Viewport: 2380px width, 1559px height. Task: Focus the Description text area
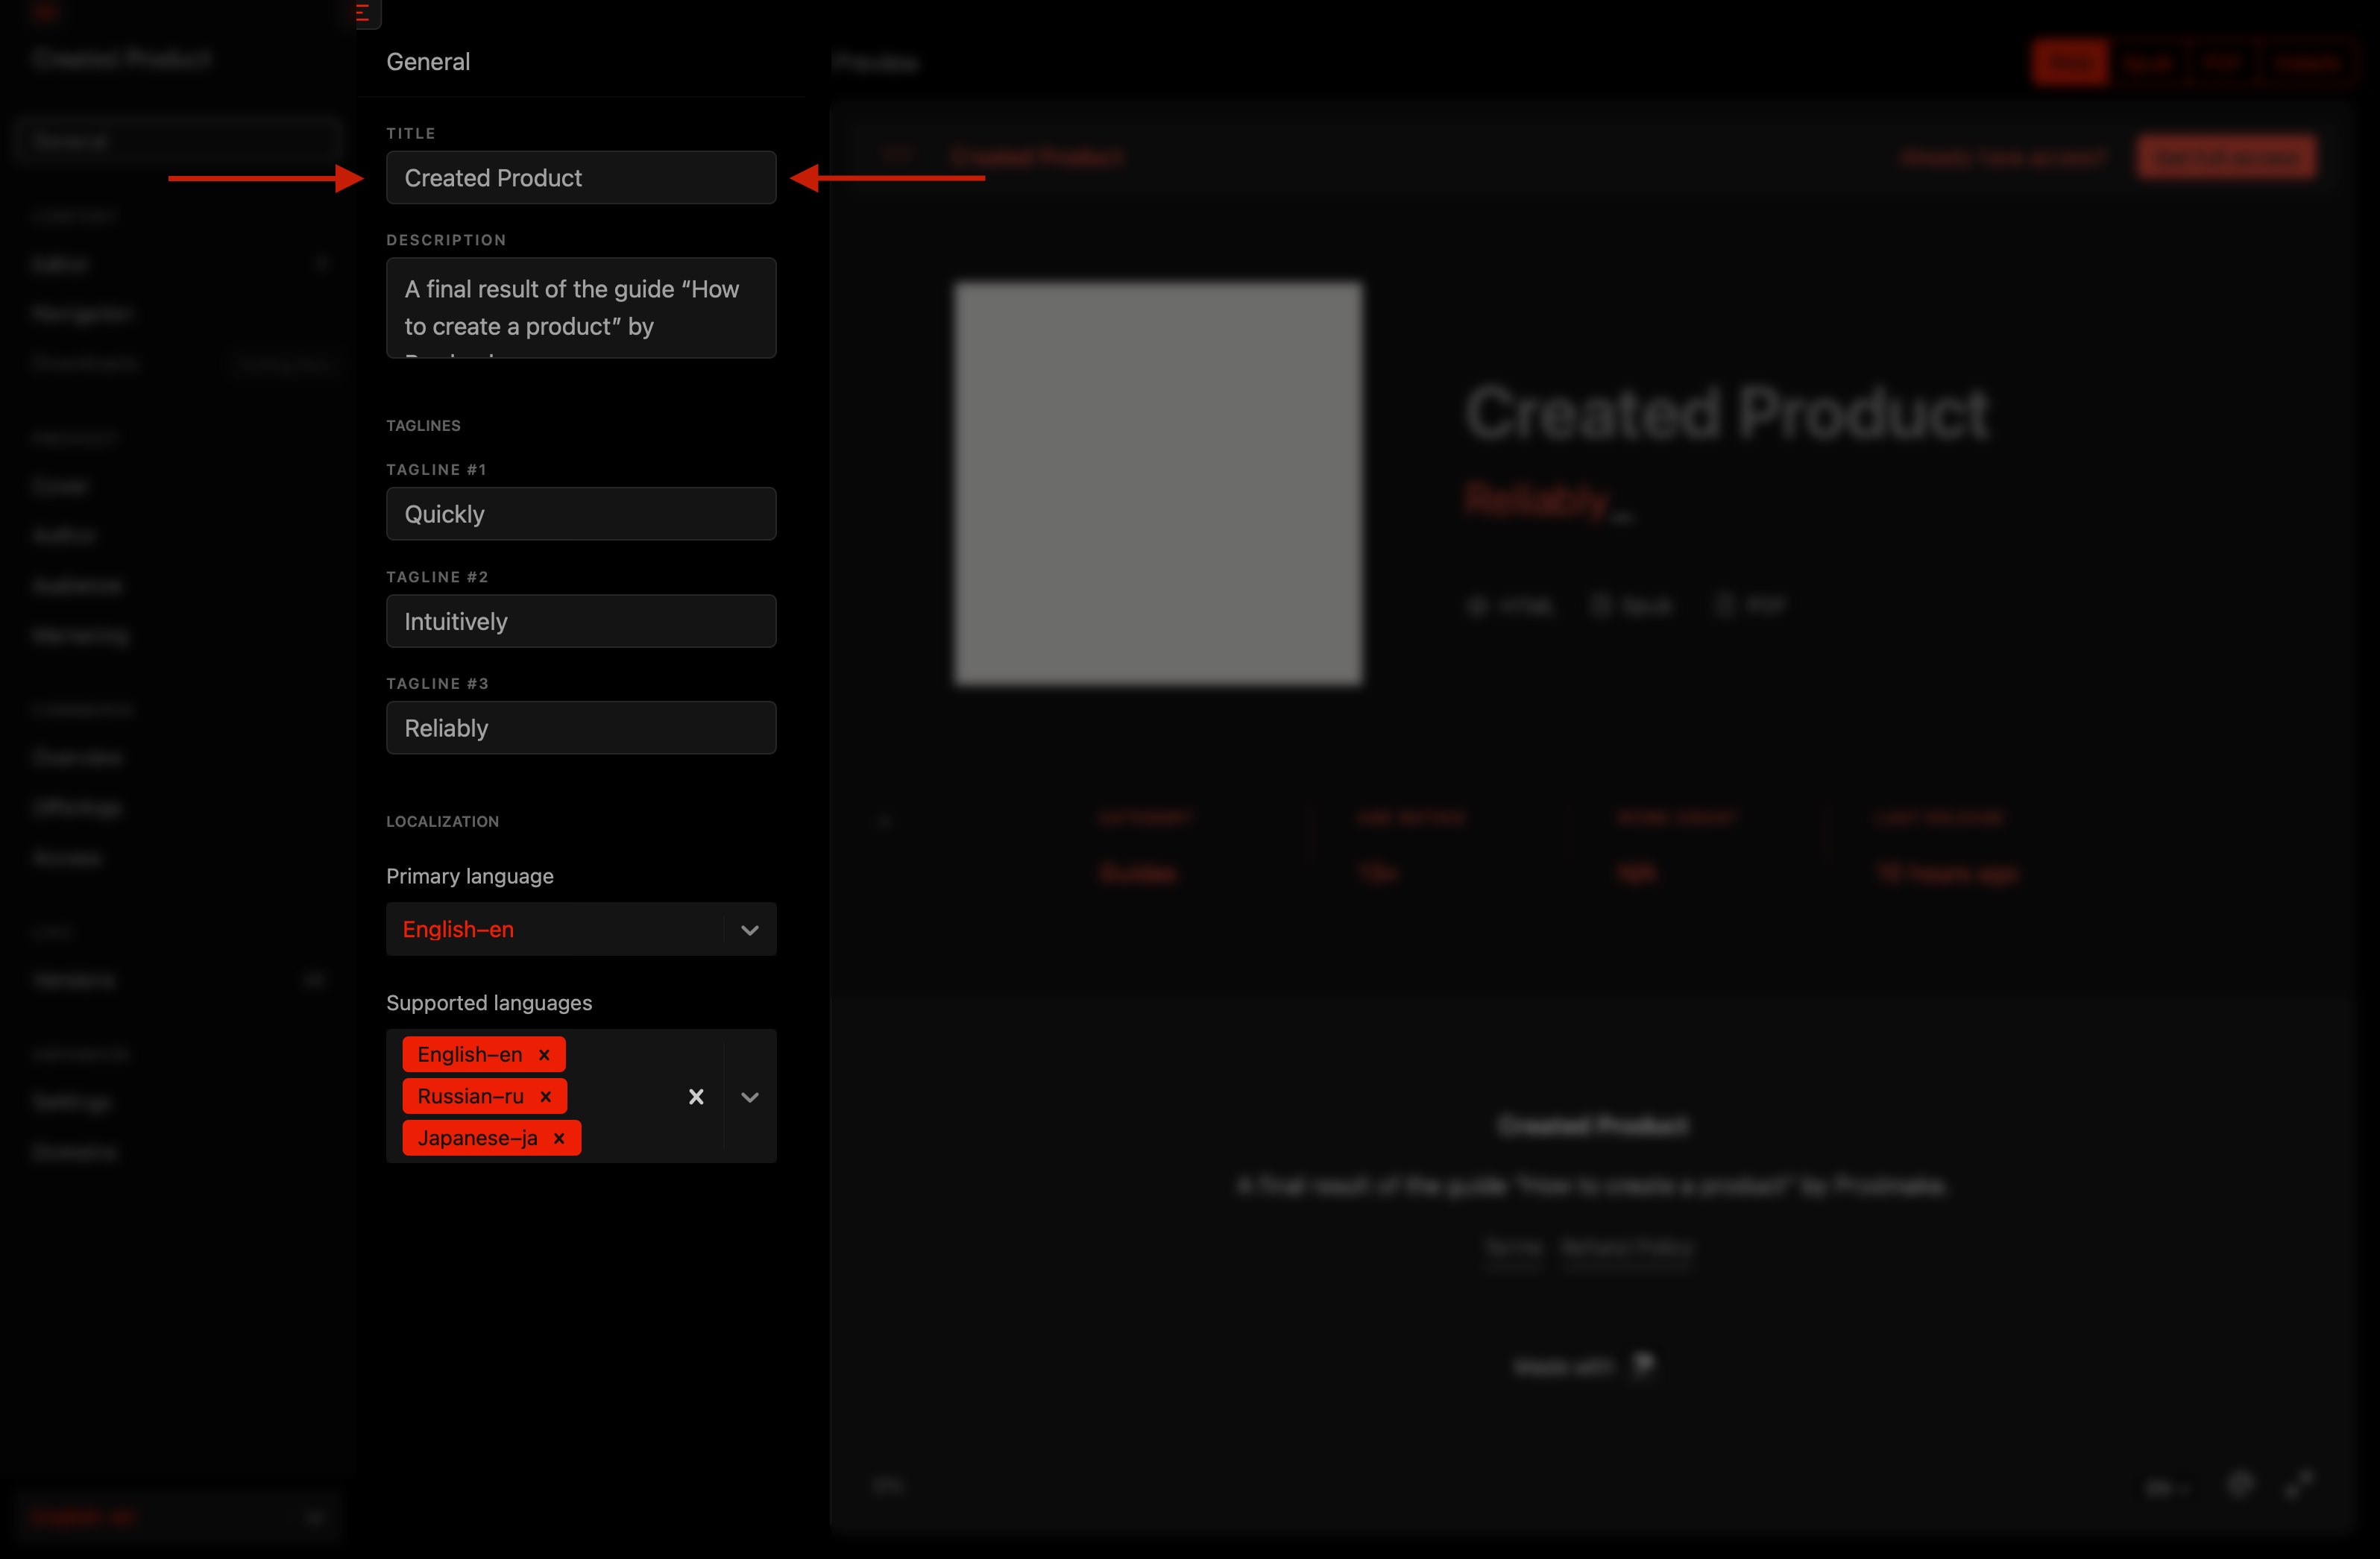pos(580,308)
